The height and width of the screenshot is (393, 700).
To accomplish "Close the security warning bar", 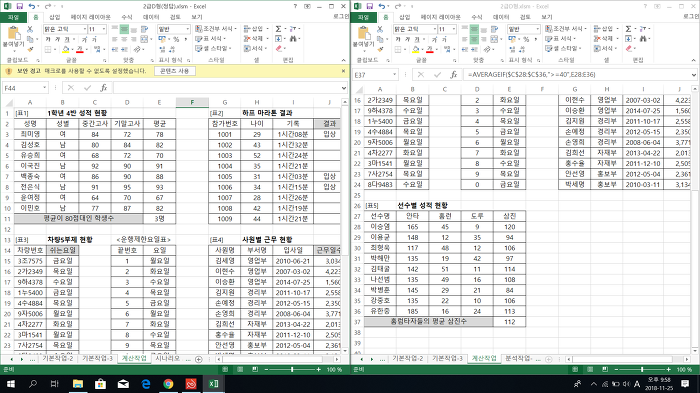I will [343, 71].
